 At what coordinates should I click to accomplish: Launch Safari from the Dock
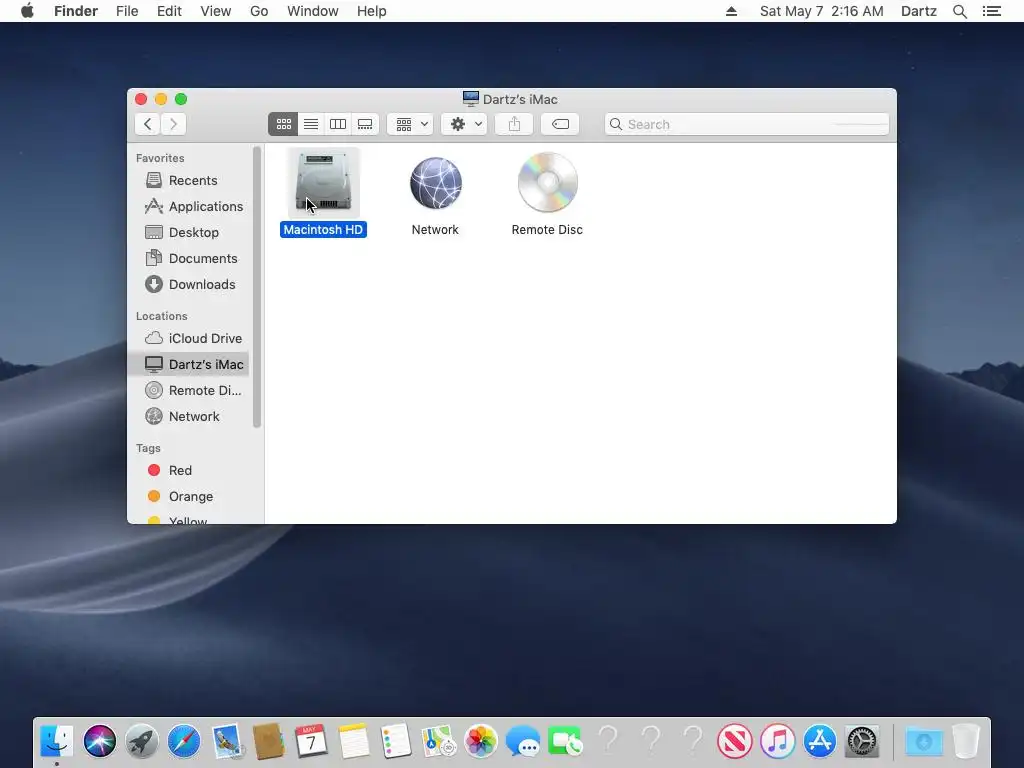pos(184,741)
